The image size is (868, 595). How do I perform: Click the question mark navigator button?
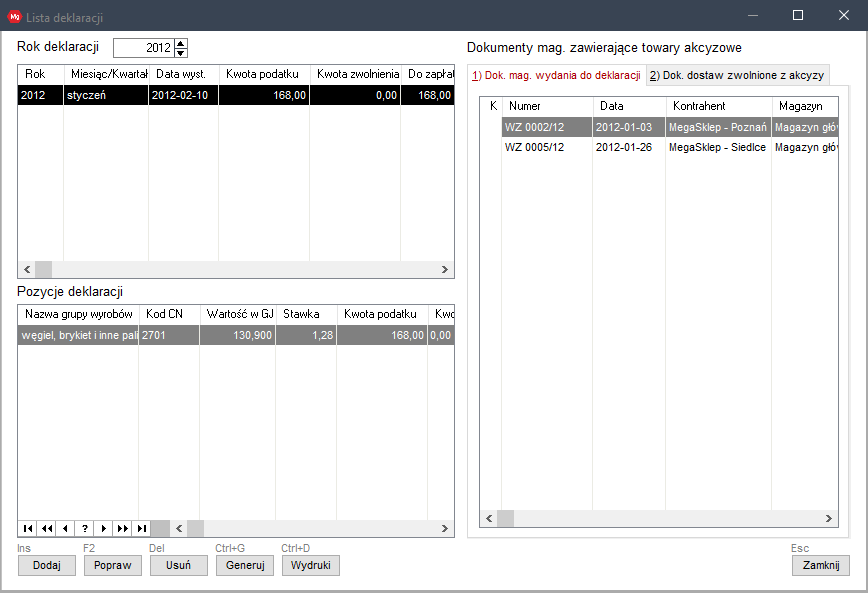(x=85, y=528)
